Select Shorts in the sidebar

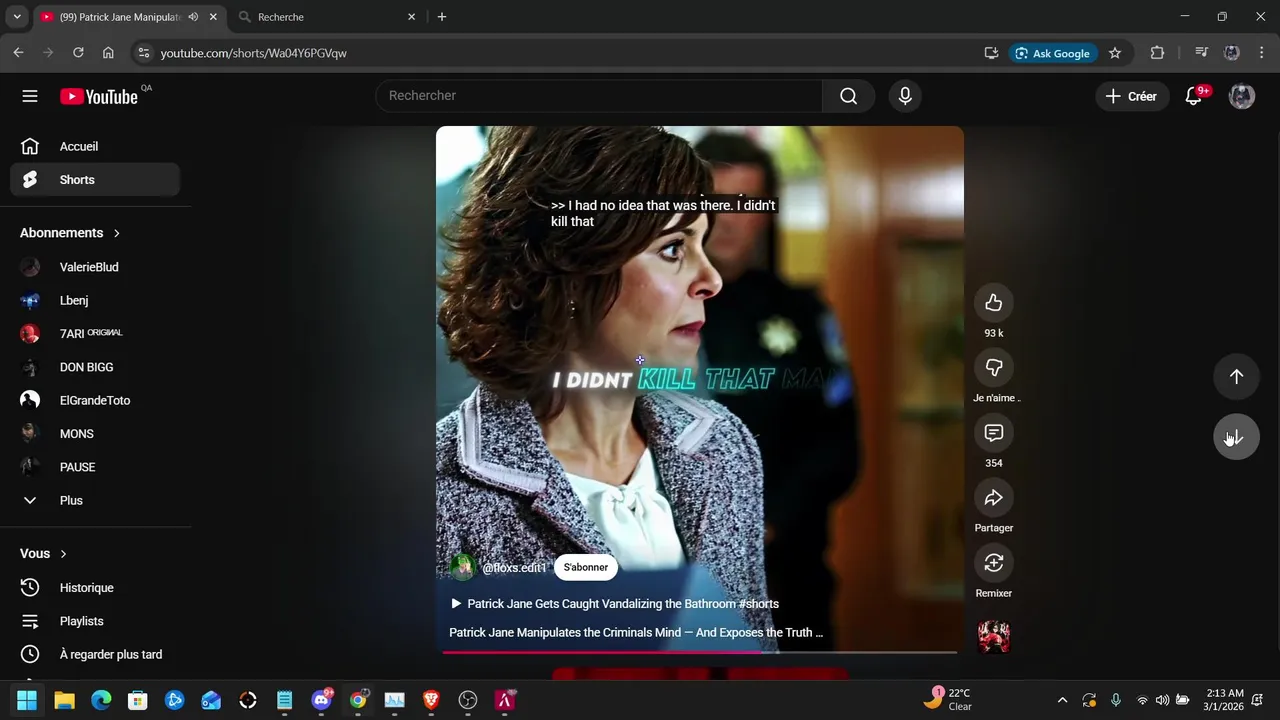95,180
